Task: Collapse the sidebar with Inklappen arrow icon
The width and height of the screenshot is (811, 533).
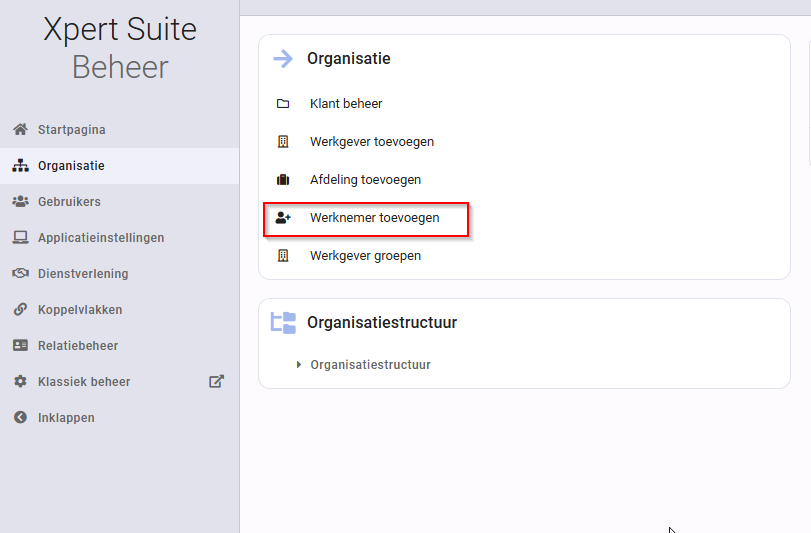Action: pos(20,417)
